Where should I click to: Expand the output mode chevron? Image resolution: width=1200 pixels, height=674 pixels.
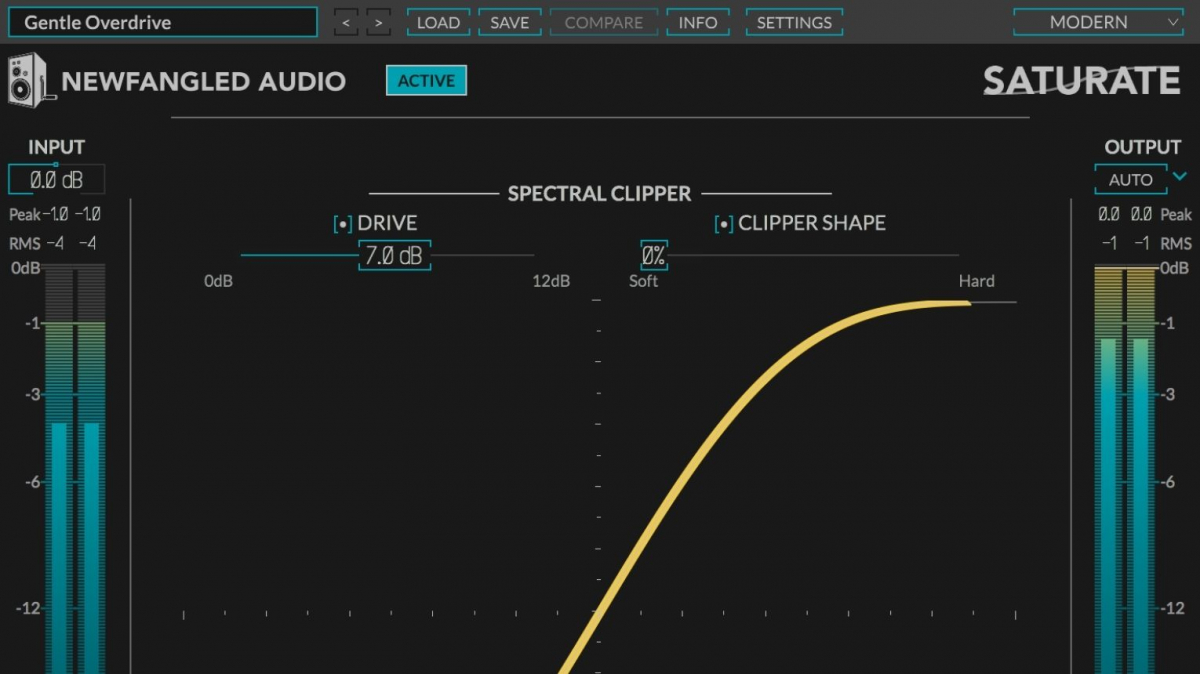pos(1179,178)
